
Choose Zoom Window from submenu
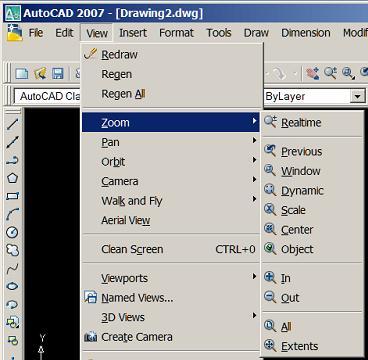coord(312,171)
